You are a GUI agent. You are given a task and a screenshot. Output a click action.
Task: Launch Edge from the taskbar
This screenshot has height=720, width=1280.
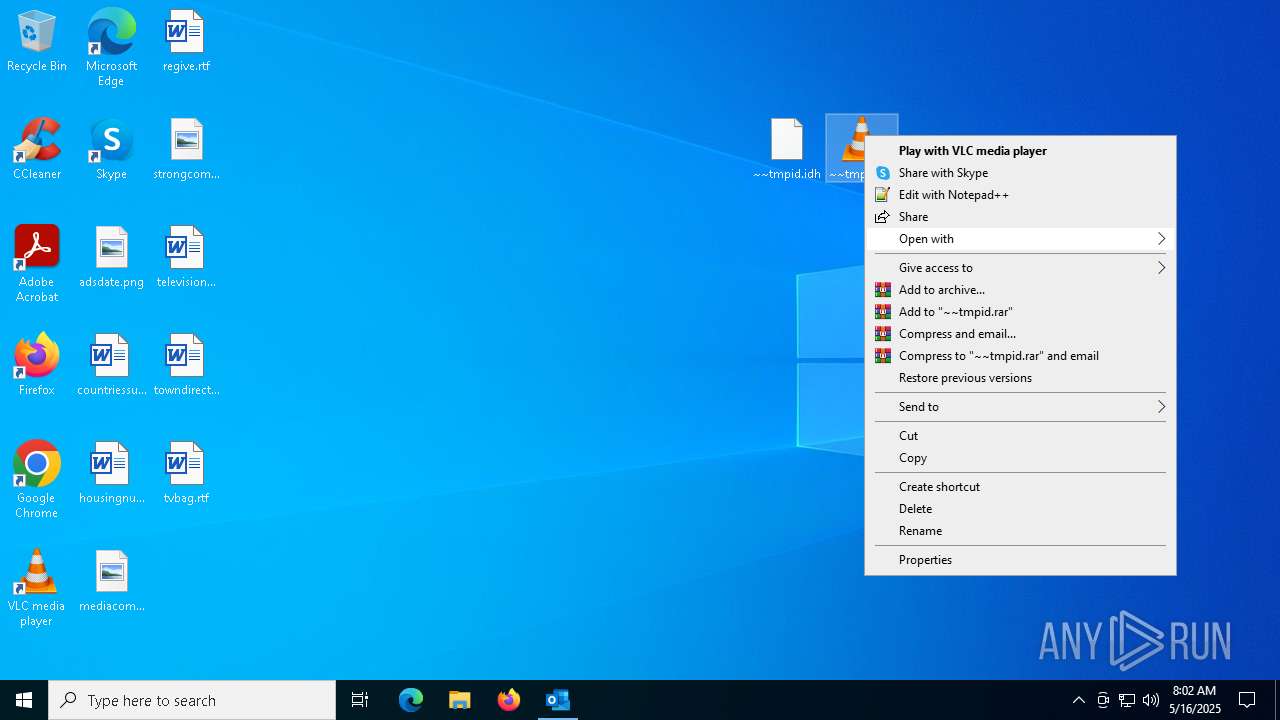point(411,700)
